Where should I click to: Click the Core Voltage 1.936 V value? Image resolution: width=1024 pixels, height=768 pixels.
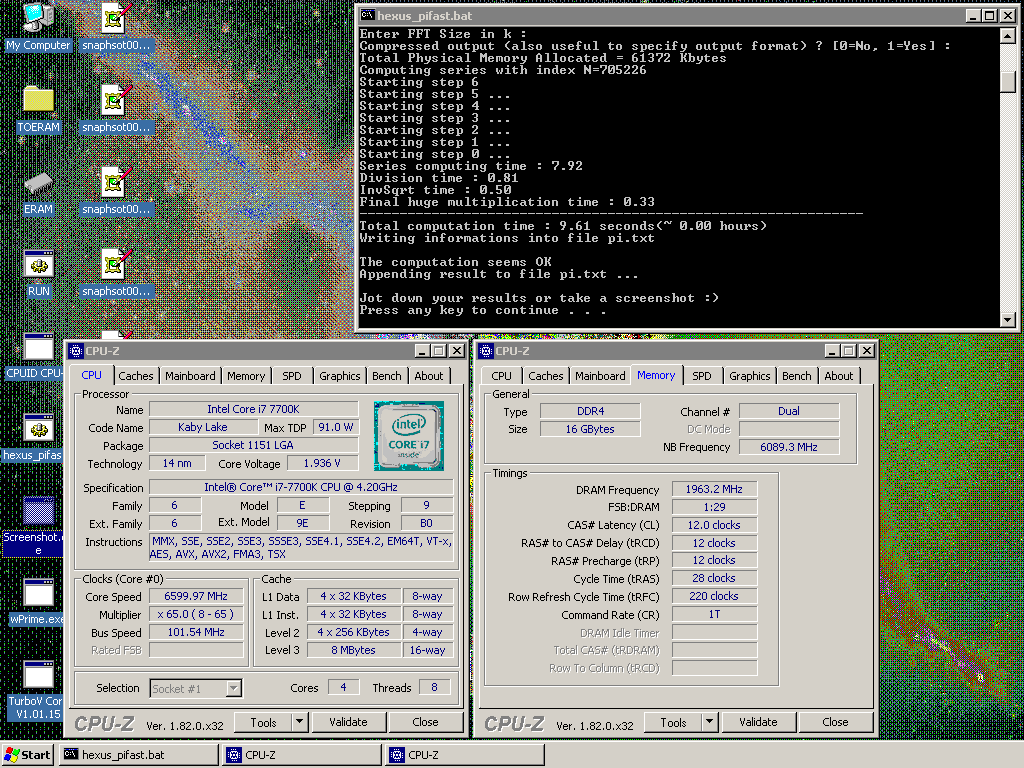pyautogui.click(x=322, y=463)
